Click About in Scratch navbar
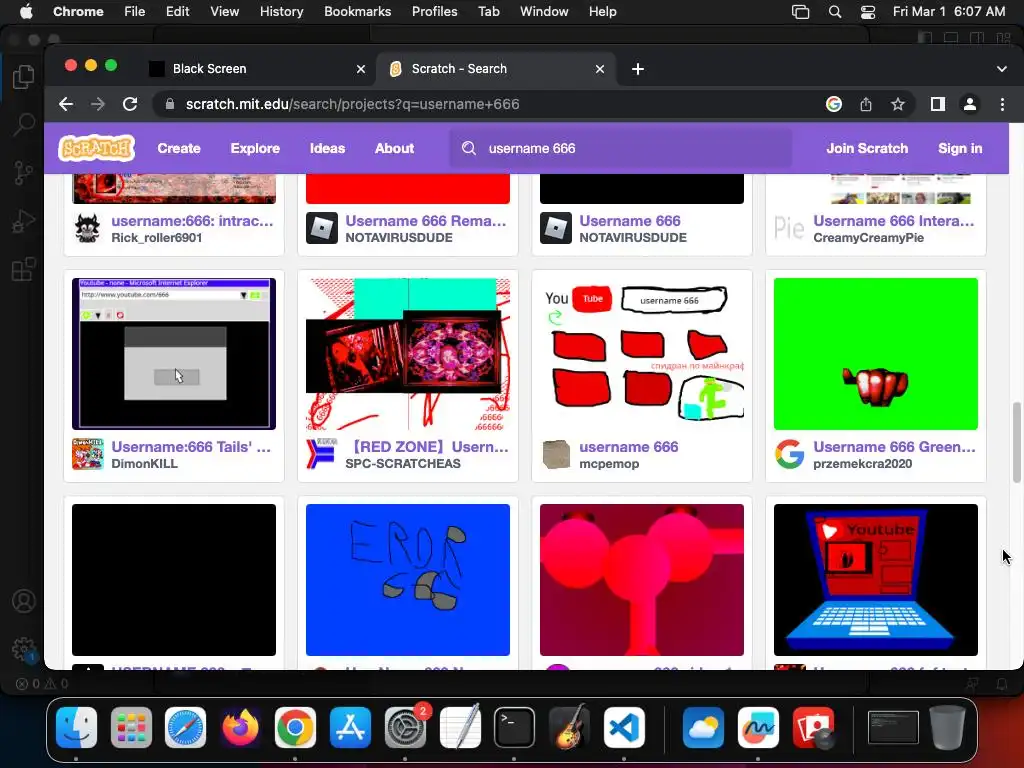 click(x=394, y=148)
